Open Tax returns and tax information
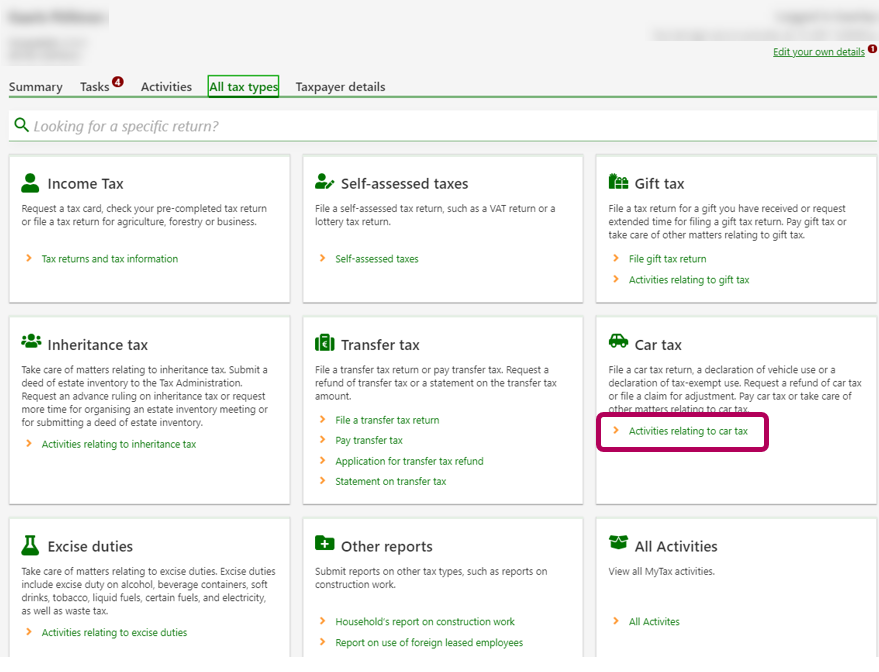879x672 pixels. [110, 259]
